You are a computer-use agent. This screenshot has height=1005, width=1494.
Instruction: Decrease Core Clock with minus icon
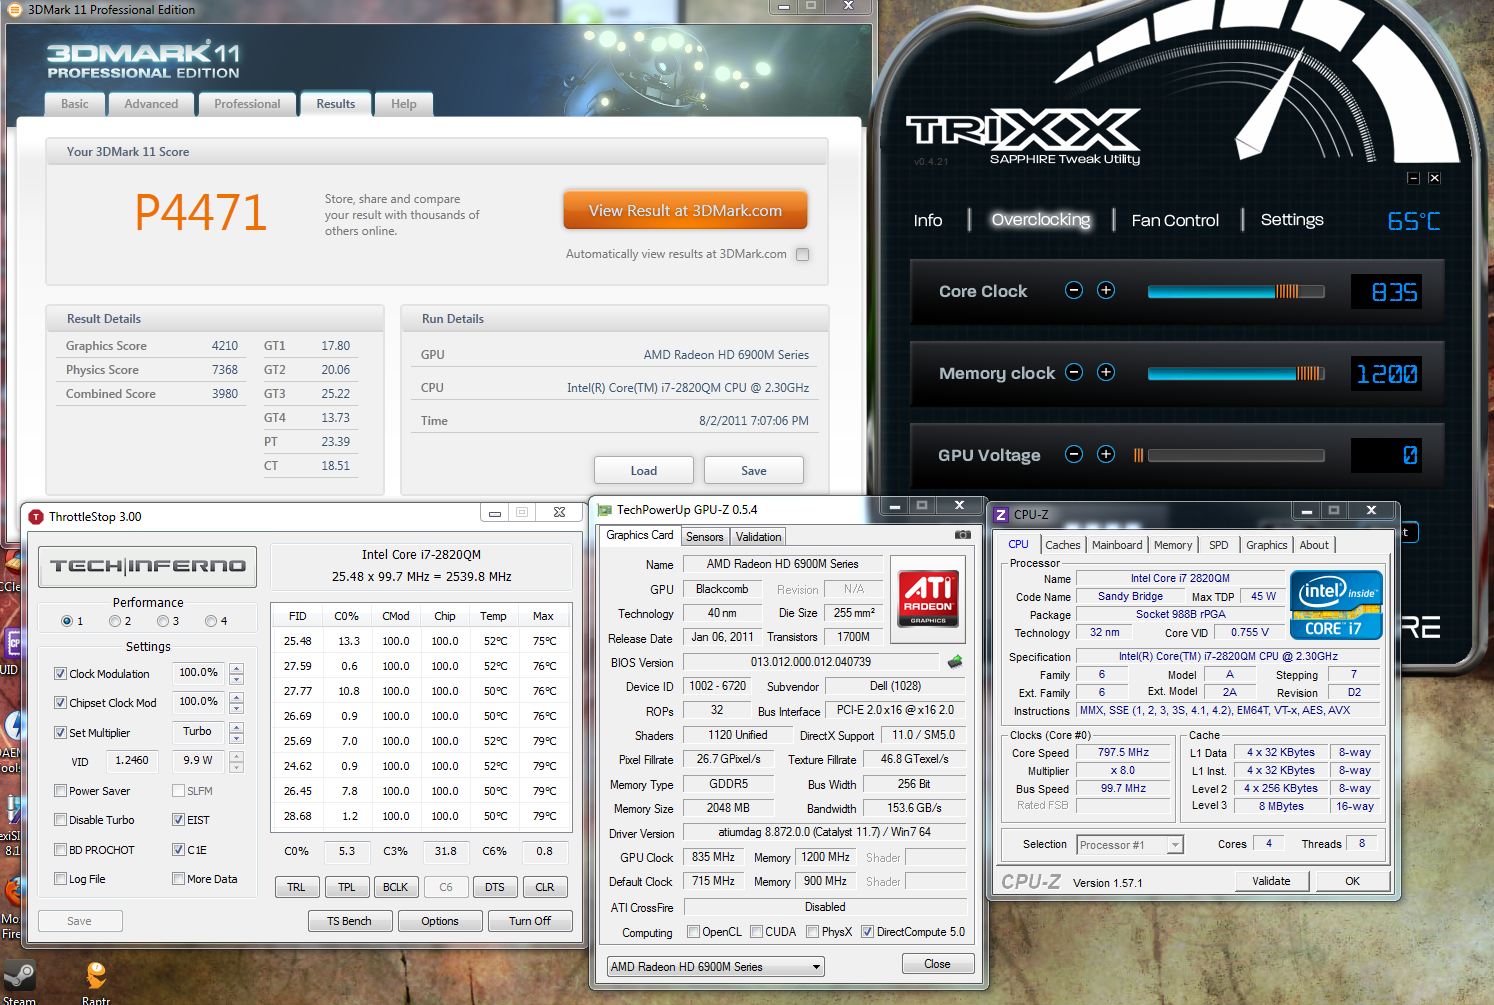tap(1074, 290)
